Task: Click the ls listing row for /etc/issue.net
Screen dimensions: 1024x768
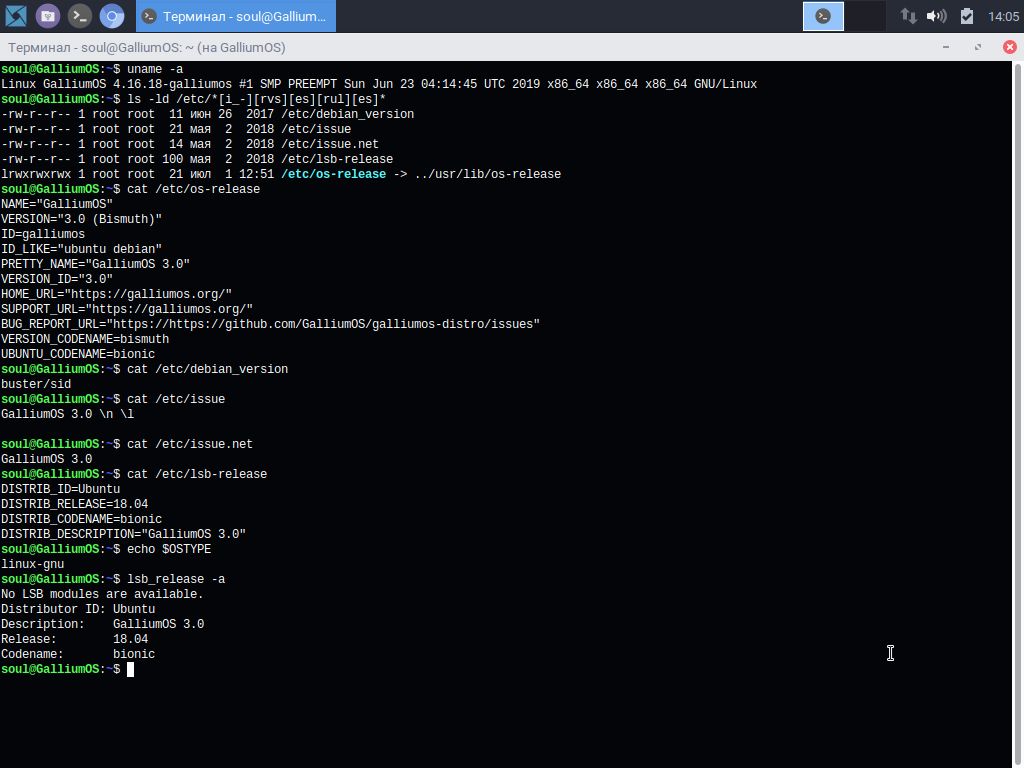Action: coord(189,144)
